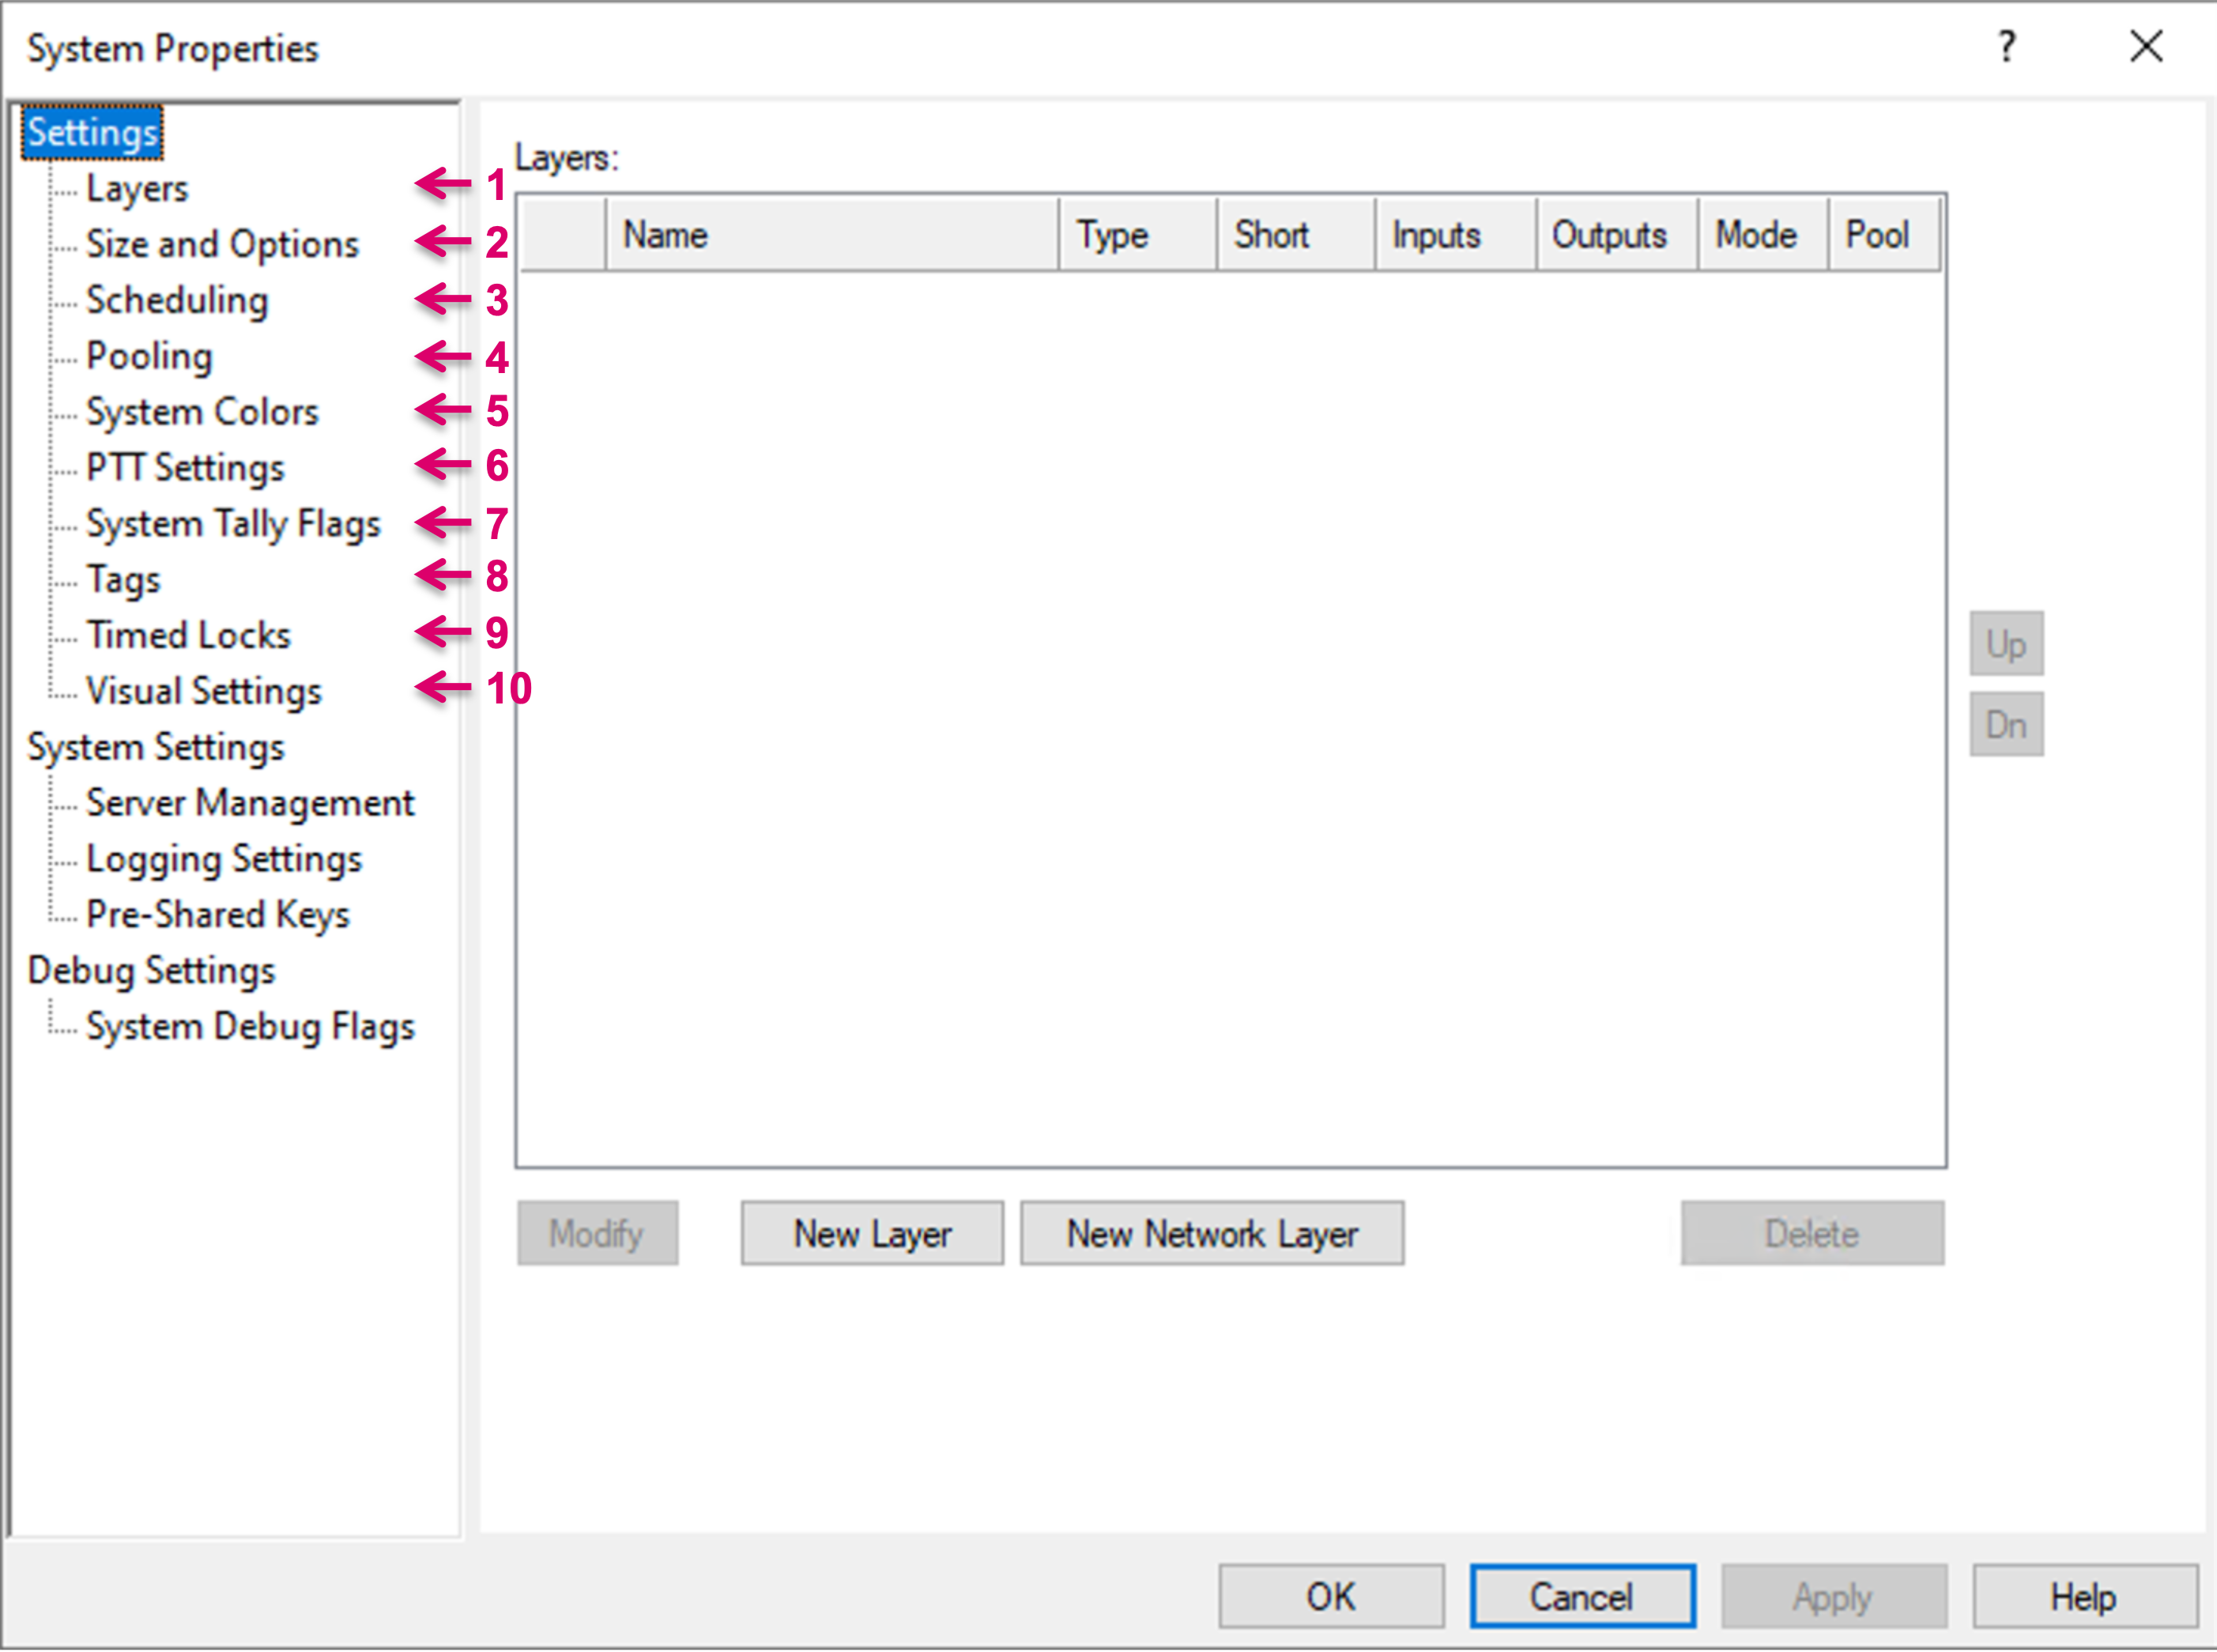Open the Size and Options page
2217x1652 pixels.
[x=222, y=244]
